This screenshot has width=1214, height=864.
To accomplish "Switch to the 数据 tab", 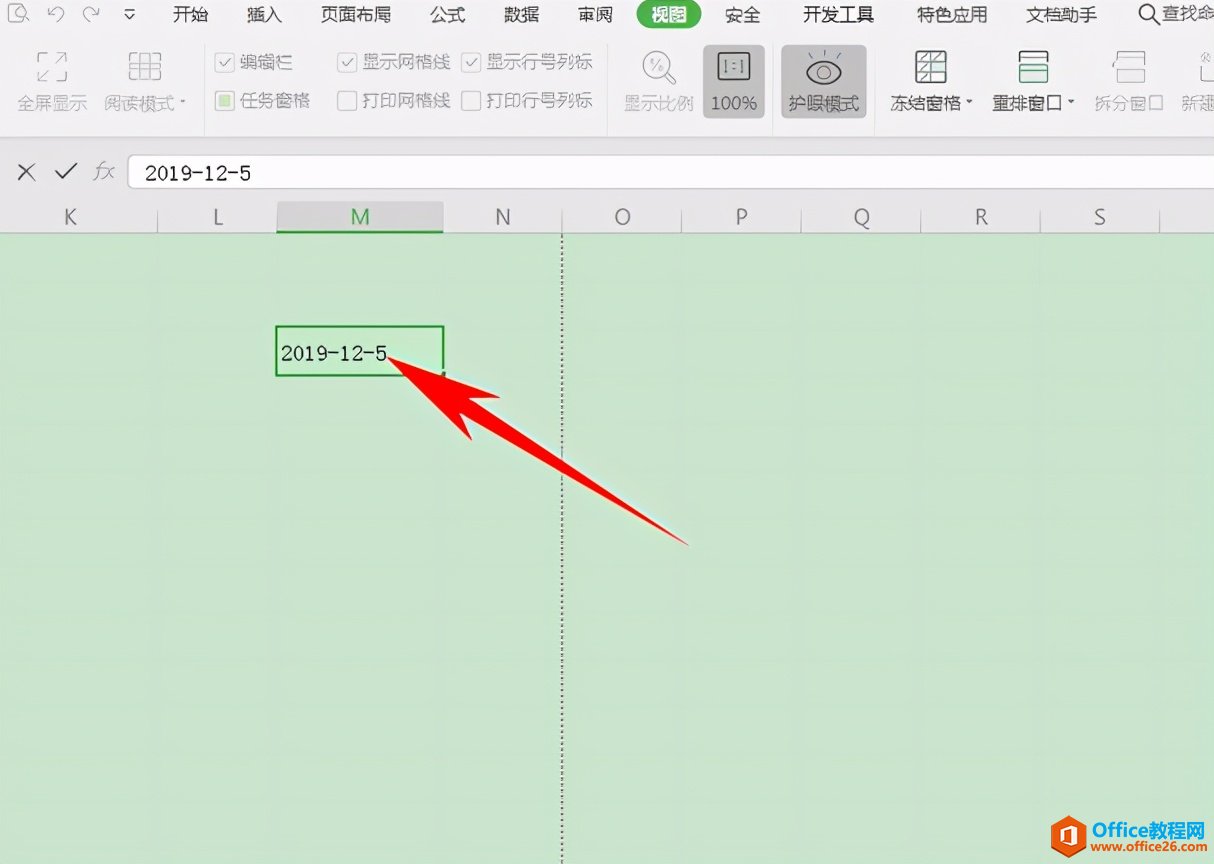I will coord(521,15).
